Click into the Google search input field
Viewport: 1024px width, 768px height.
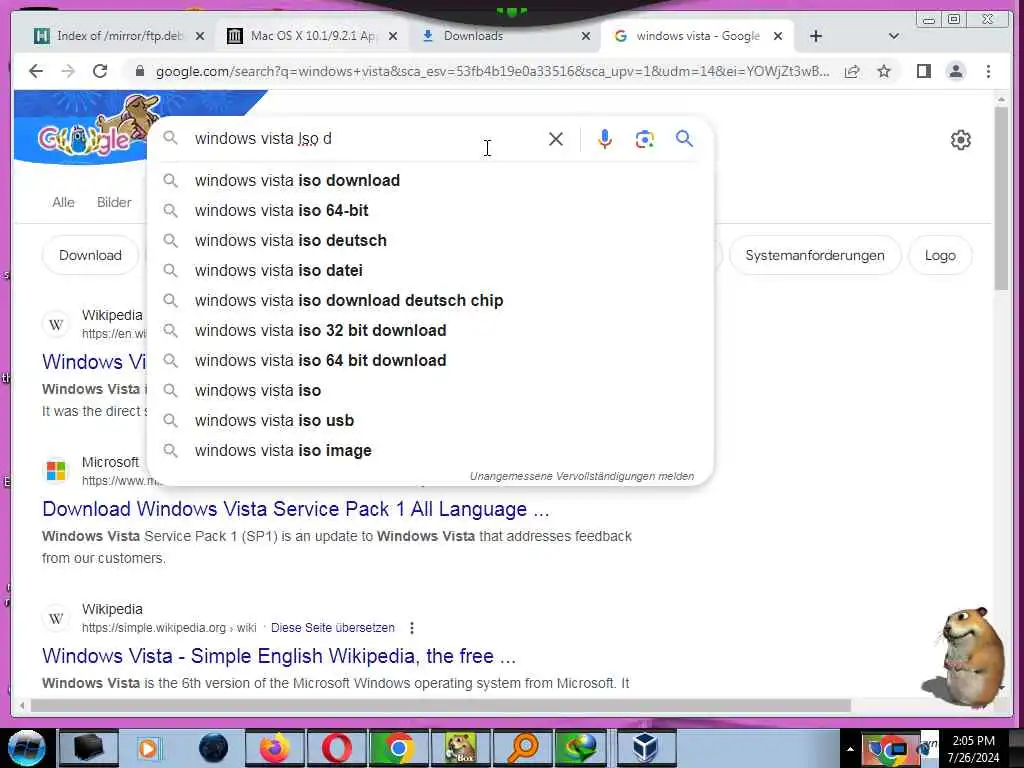point(366,138)
